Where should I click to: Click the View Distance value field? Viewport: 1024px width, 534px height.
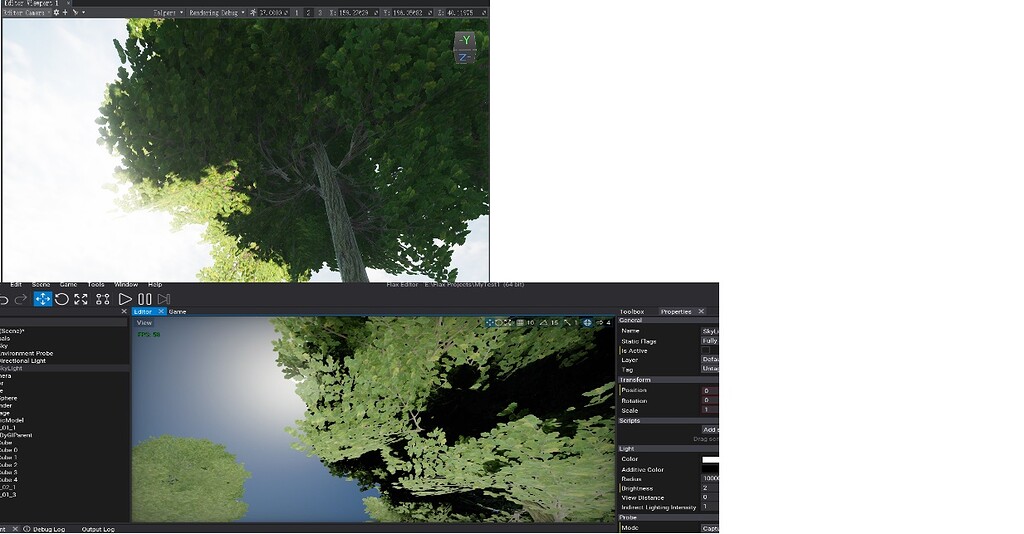click(x=710, y=497)
